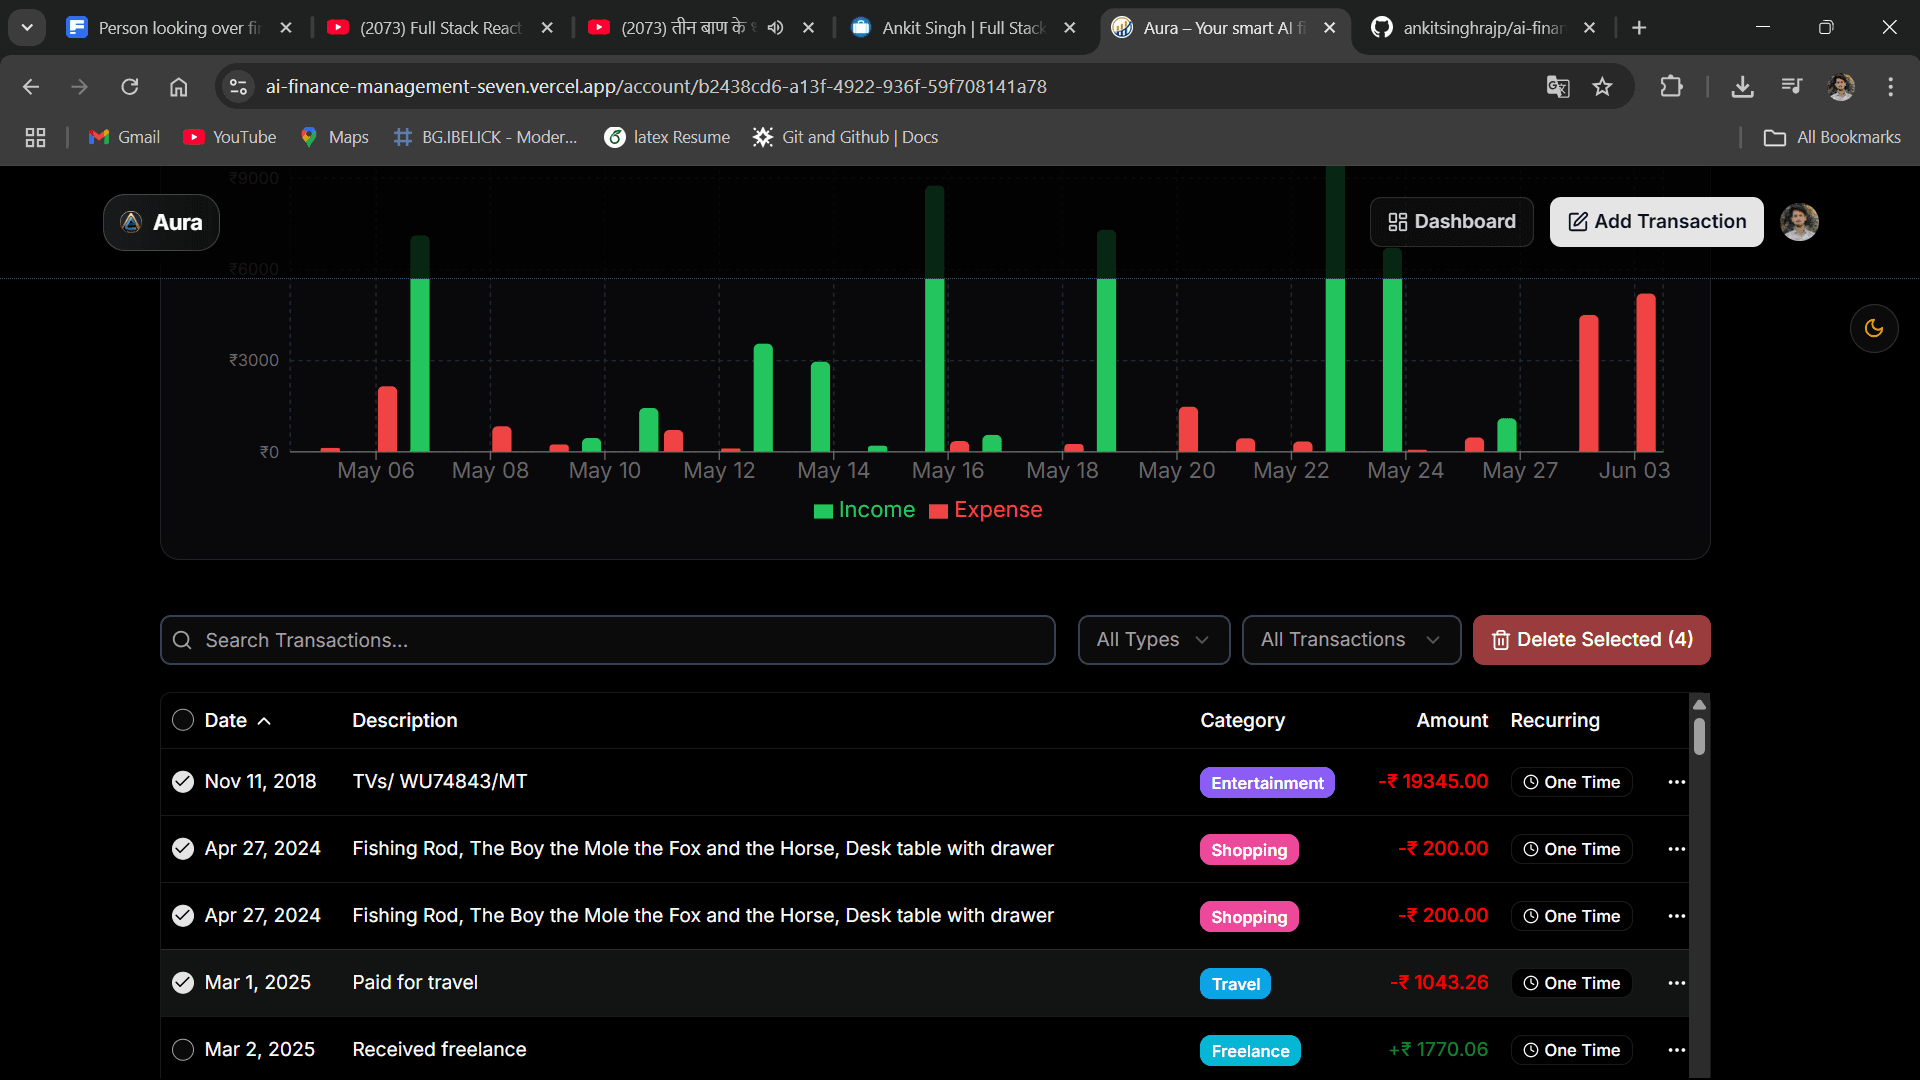The height and width of the screenshot is (1080, 1920).
Task: Open media control icon in toolbar
Action: [1791, 87]
